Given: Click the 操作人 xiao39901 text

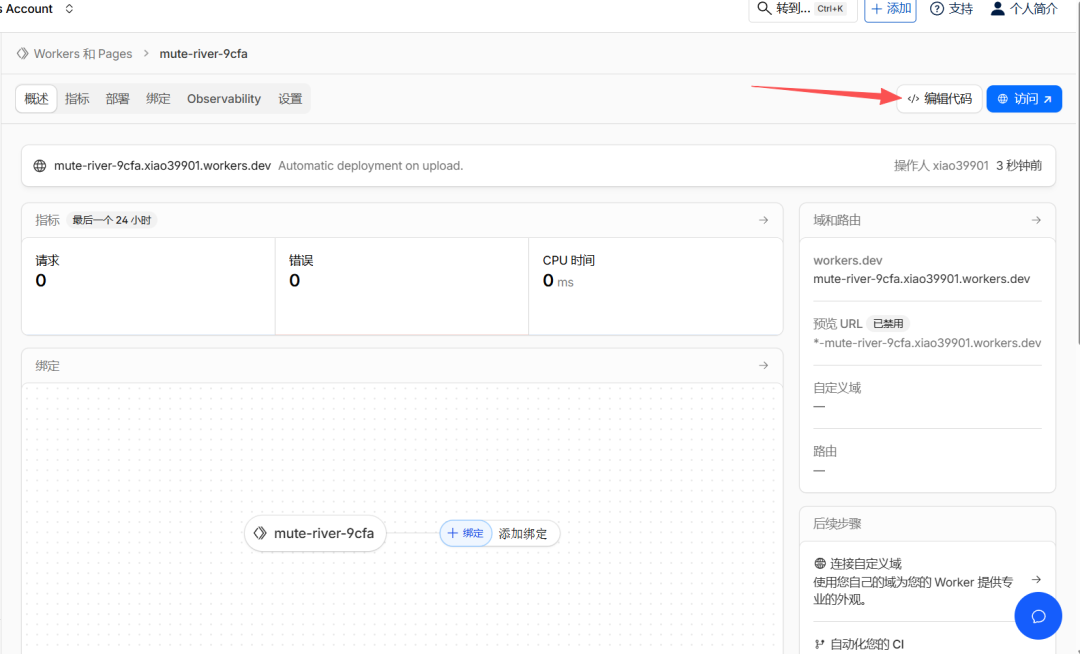Looking at the screenshot, I should (x=941, y=166).
